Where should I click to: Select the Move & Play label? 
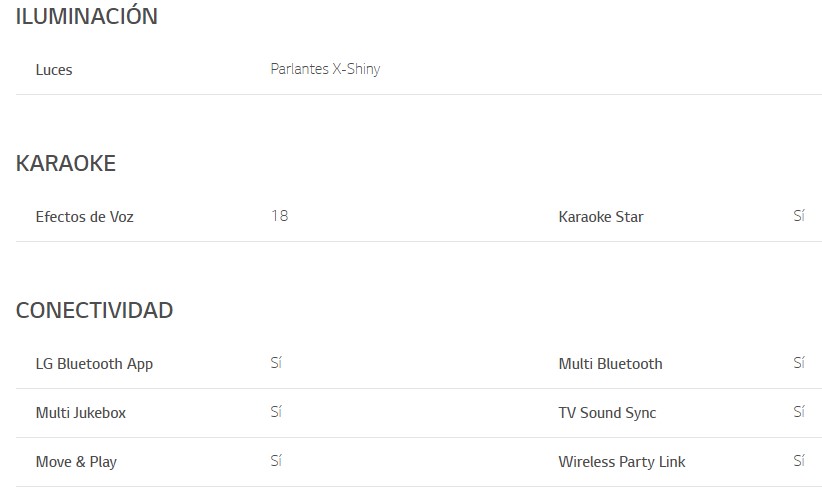click(76, 462)
